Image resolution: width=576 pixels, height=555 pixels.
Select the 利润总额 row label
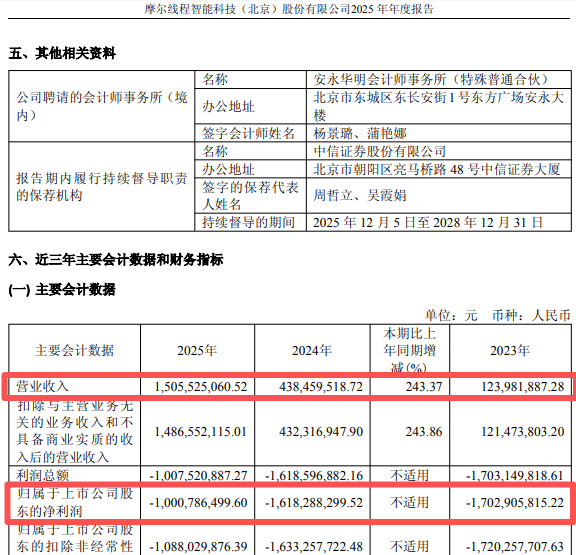[x=42, y=475]
